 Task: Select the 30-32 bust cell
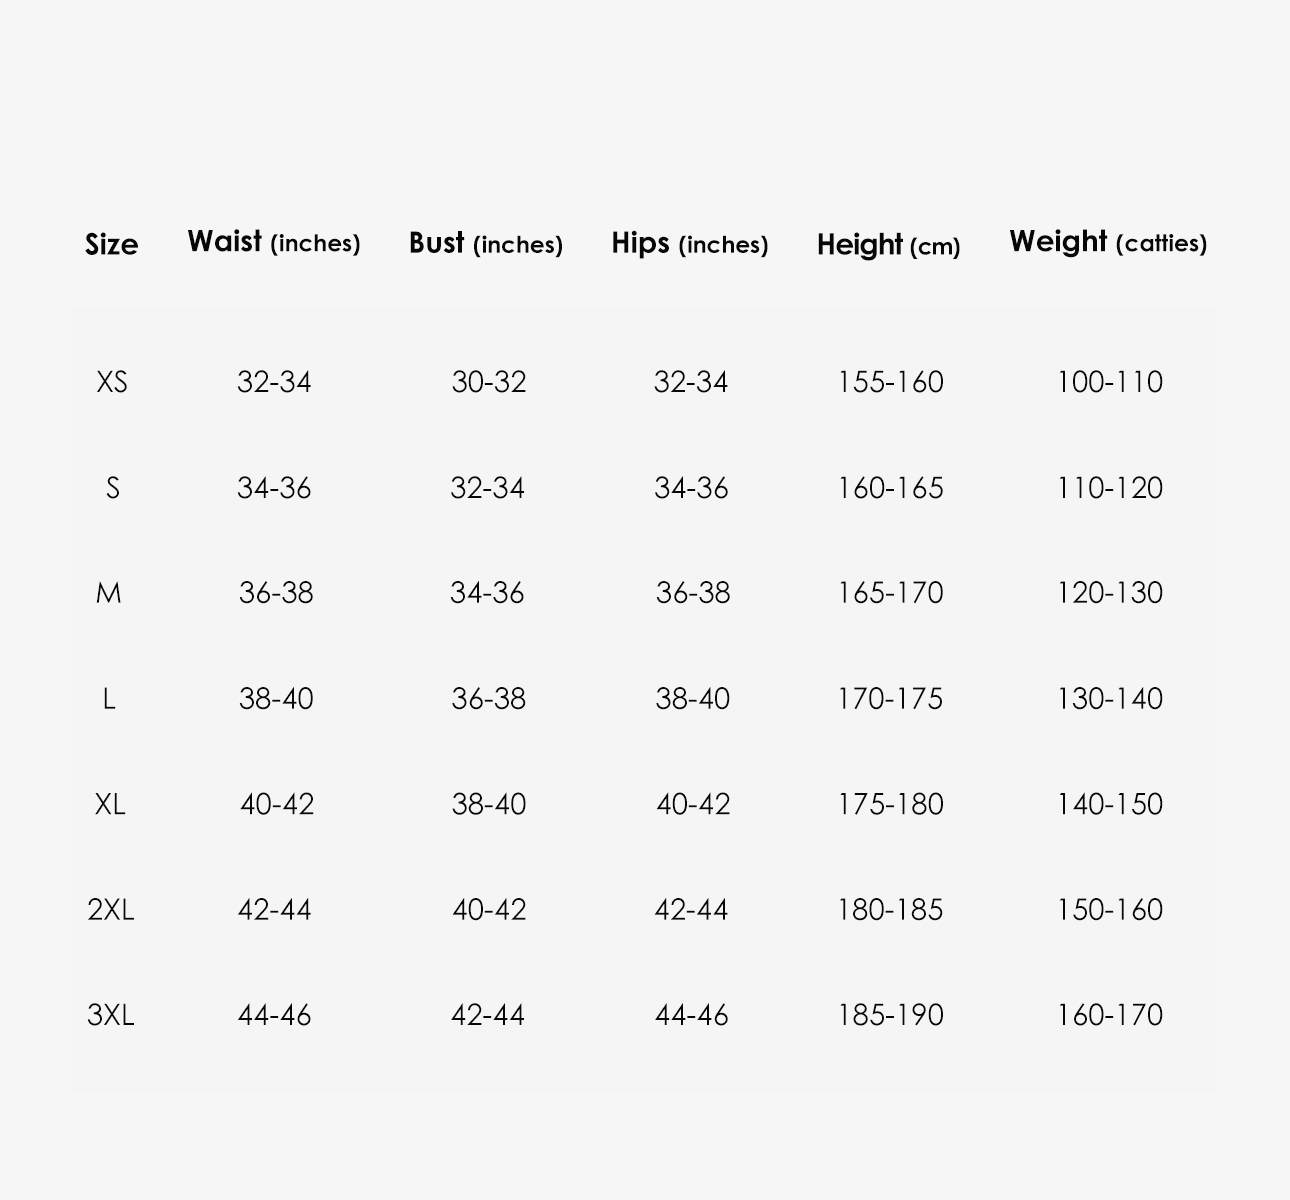[488, 382]
